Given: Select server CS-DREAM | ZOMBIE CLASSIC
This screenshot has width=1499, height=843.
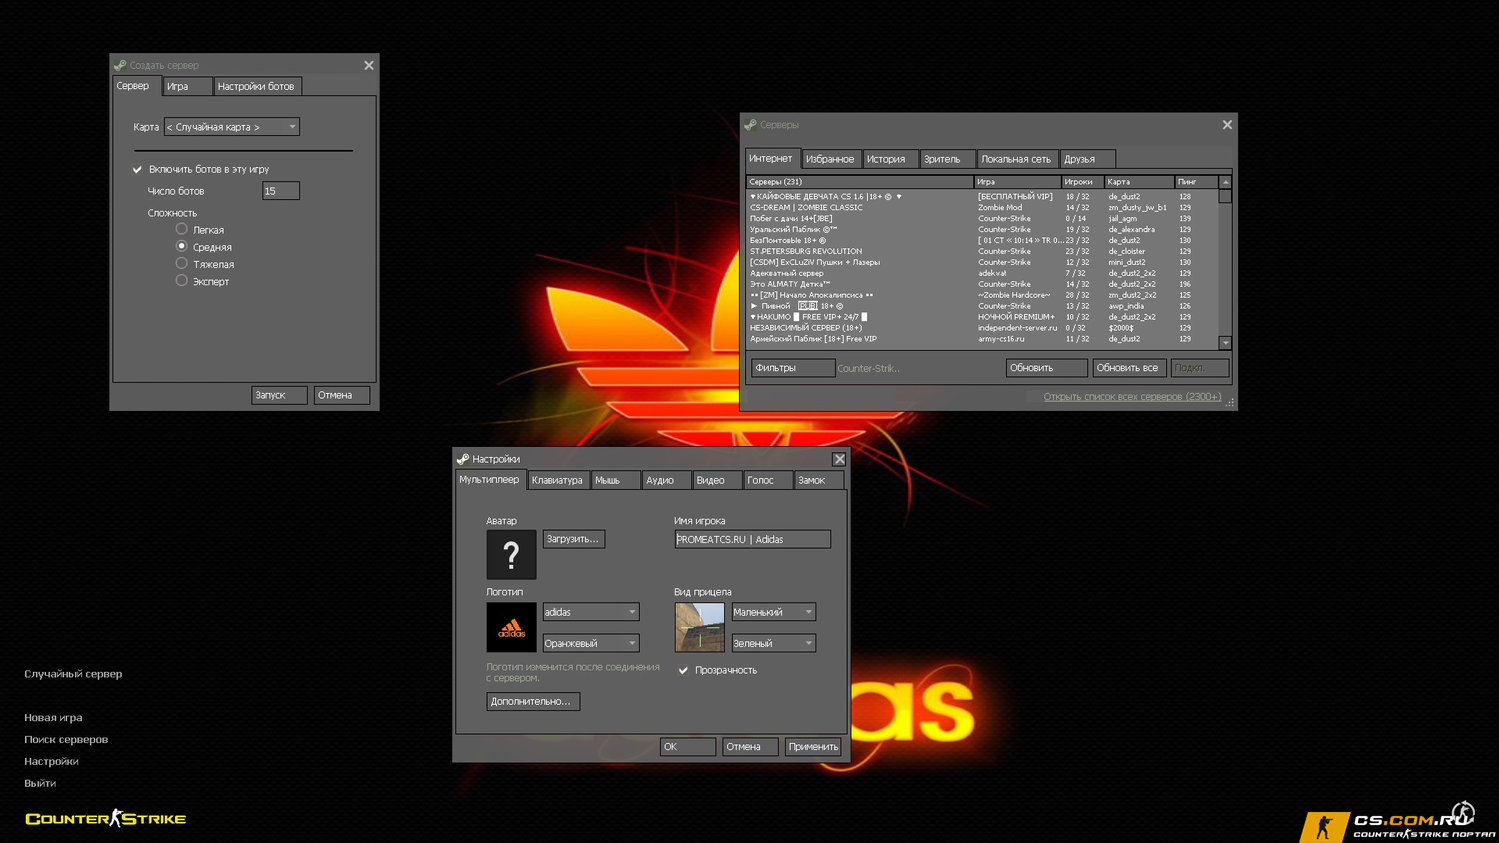Looking at the screenshot, I should point(982,207).
